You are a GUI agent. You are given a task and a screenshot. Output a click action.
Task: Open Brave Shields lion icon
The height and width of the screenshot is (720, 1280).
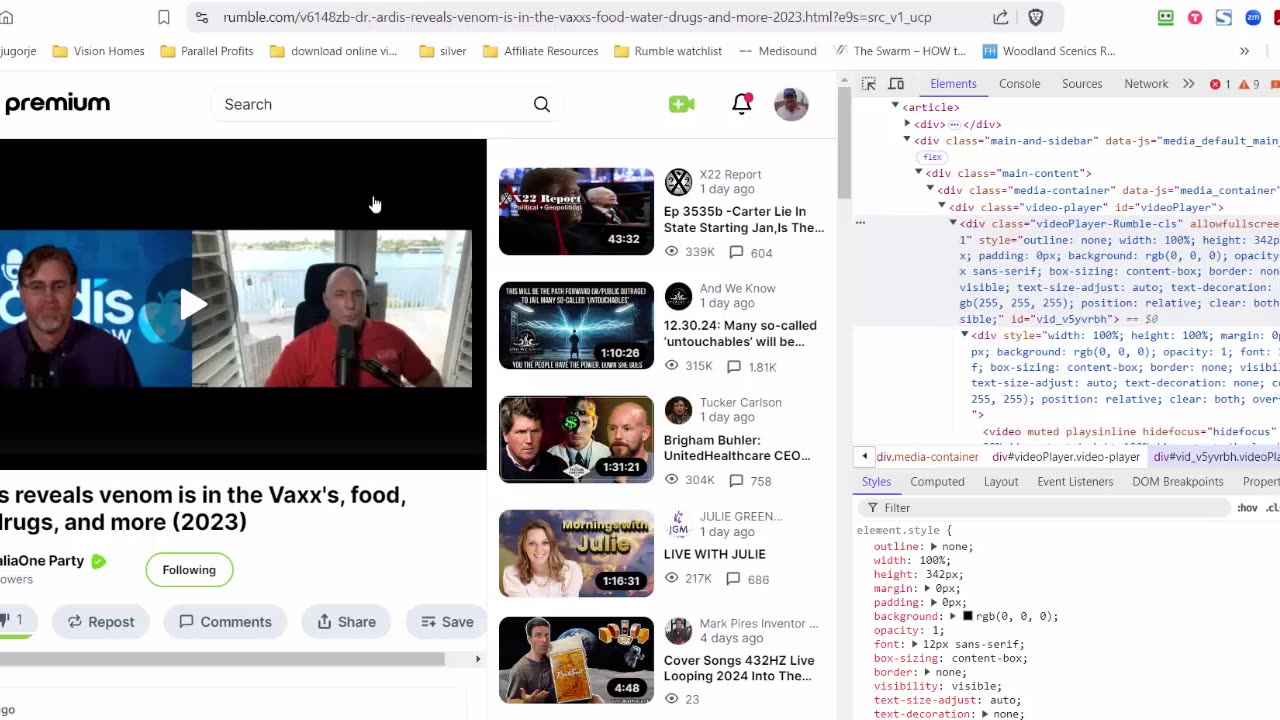1036,17
